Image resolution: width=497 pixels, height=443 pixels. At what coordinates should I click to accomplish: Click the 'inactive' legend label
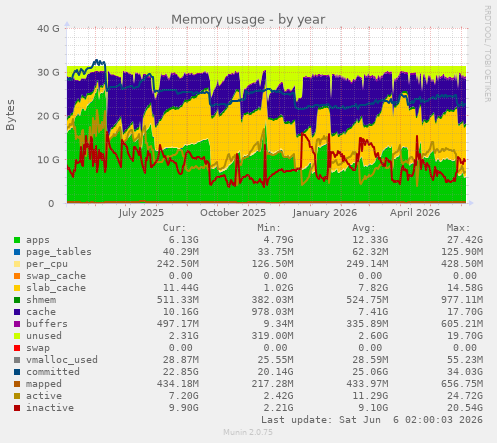click(50, 408)
